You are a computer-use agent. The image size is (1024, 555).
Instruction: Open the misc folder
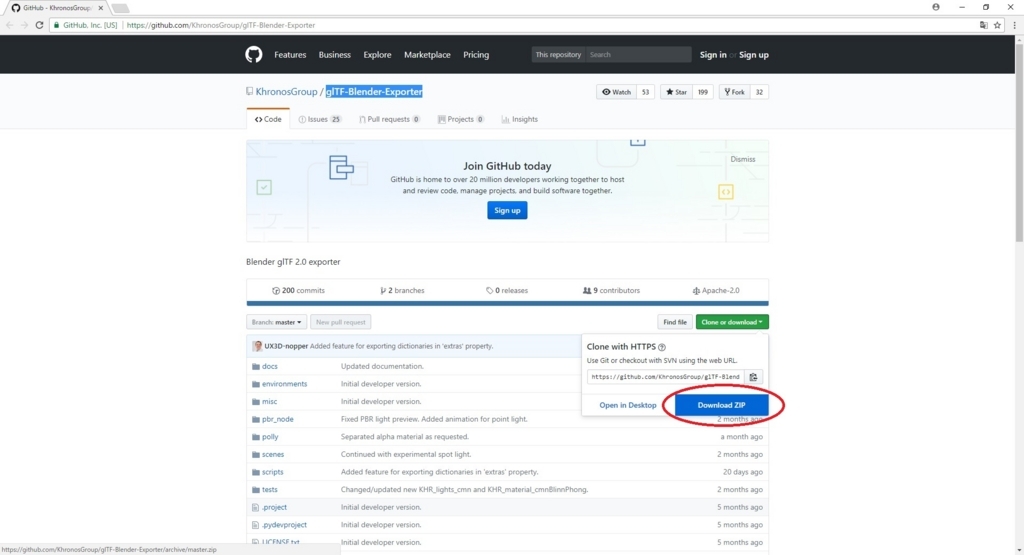(x=269, y=402)
